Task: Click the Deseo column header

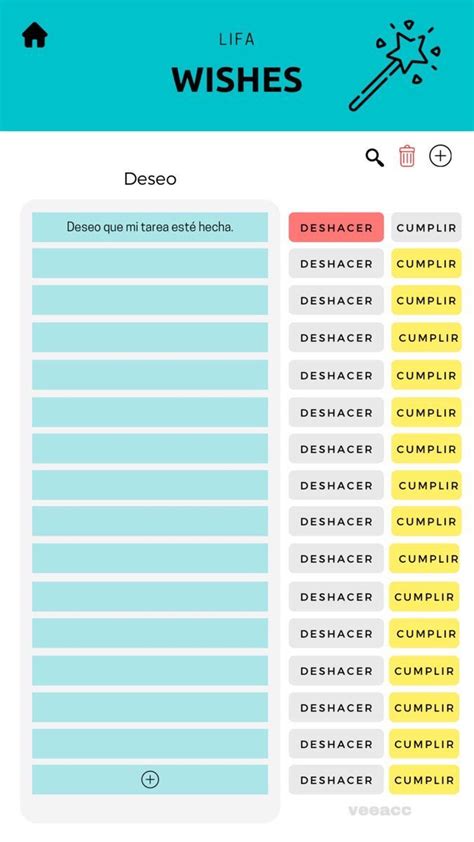Action: (150, 178)
